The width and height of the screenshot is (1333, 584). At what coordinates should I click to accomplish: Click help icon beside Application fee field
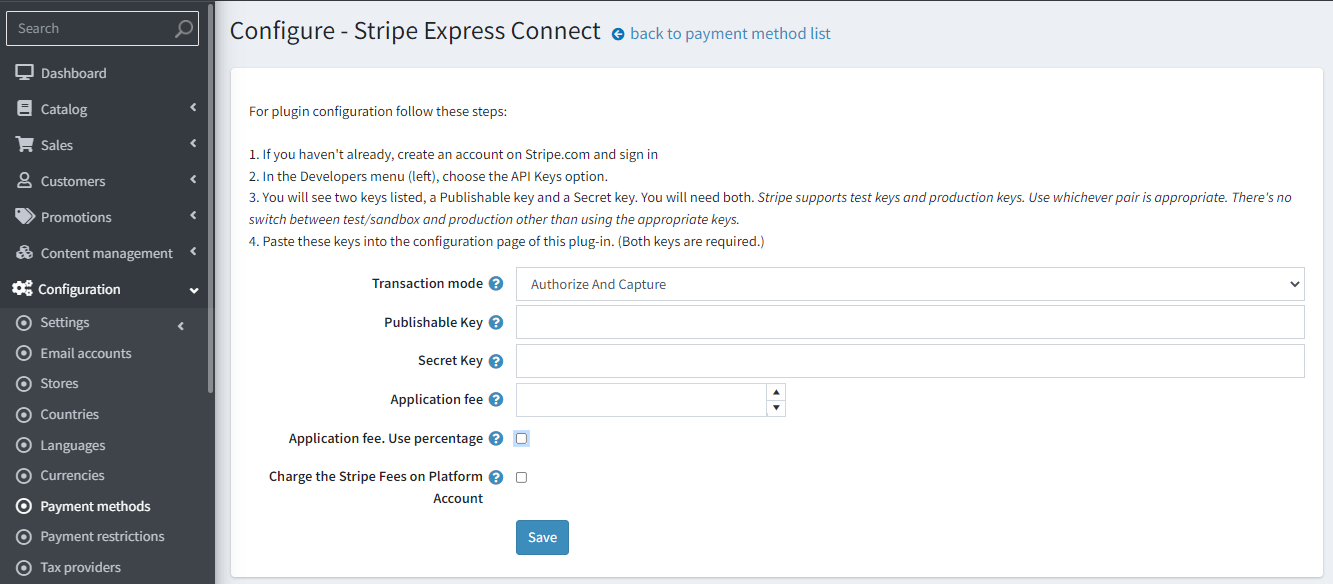[x=496, y=400]
